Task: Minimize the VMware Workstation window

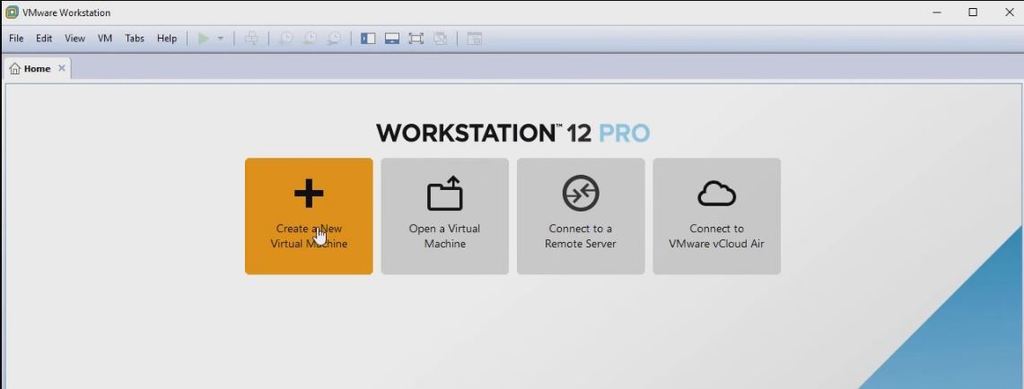Action: 937,12
